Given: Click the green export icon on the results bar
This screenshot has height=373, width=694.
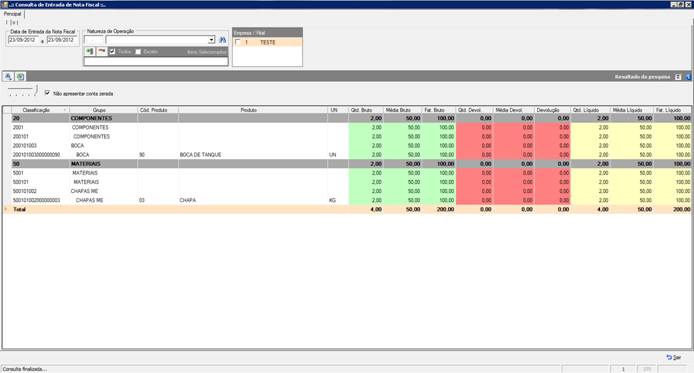Looking at the screenshot, I should coord(20,77).
